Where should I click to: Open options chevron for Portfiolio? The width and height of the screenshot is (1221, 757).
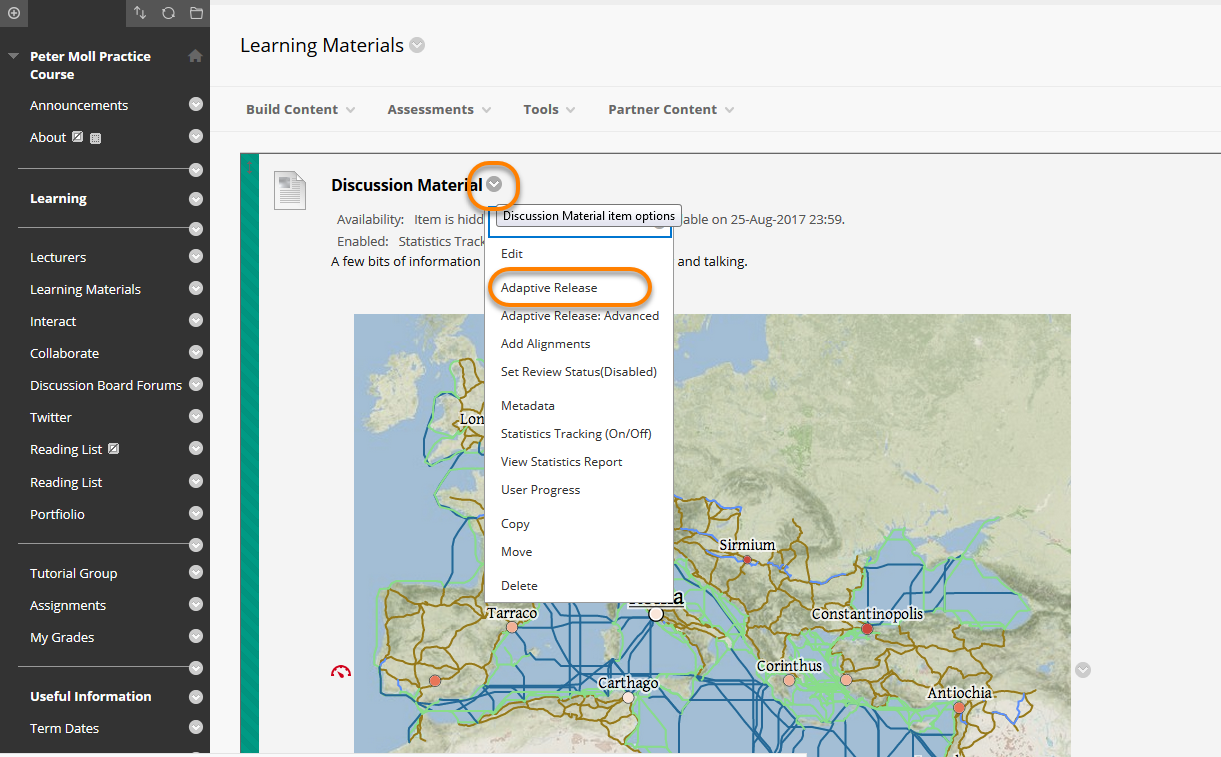[x=196, y=513]
